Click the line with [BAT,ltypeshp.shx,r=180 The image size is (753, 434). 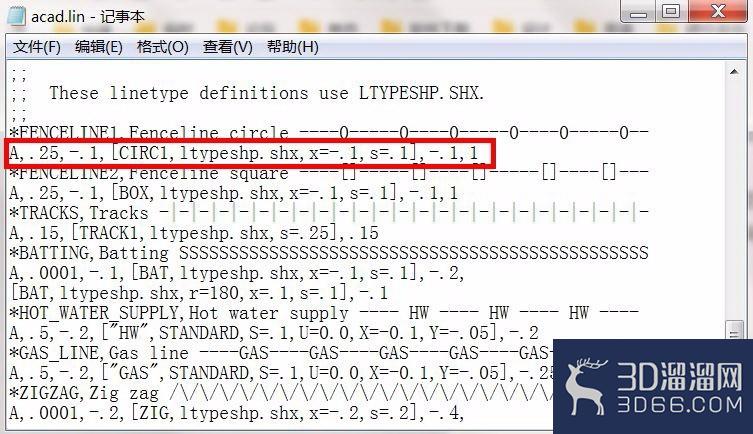coord(199,293)
